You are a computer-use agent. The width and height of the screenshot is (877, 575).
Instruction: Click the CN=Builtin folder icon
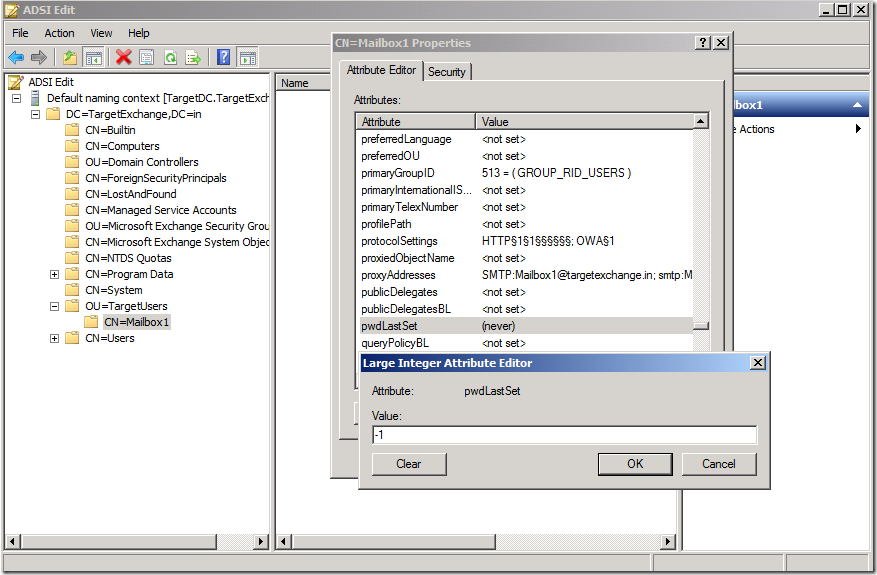point(72,130)
